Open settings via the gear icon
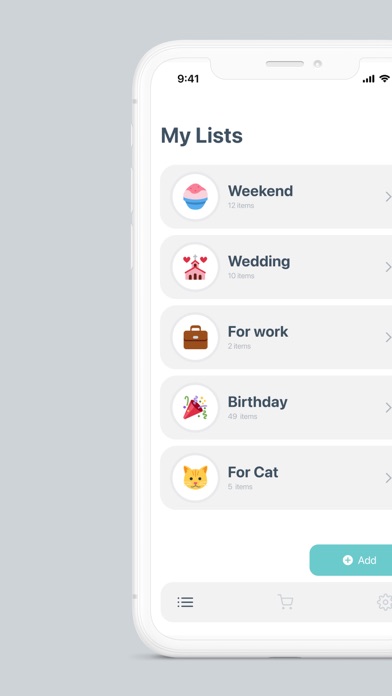Image resolution: width=392 pixels, height=696 pixels. point(384,602)
